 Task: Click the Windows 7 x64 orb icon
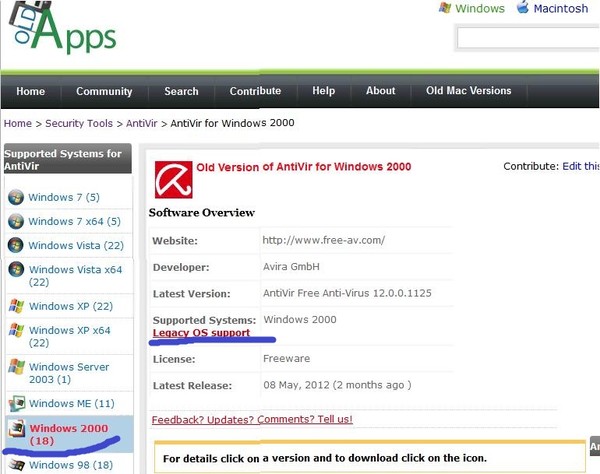pyautogui.click(x=16, y=222)
